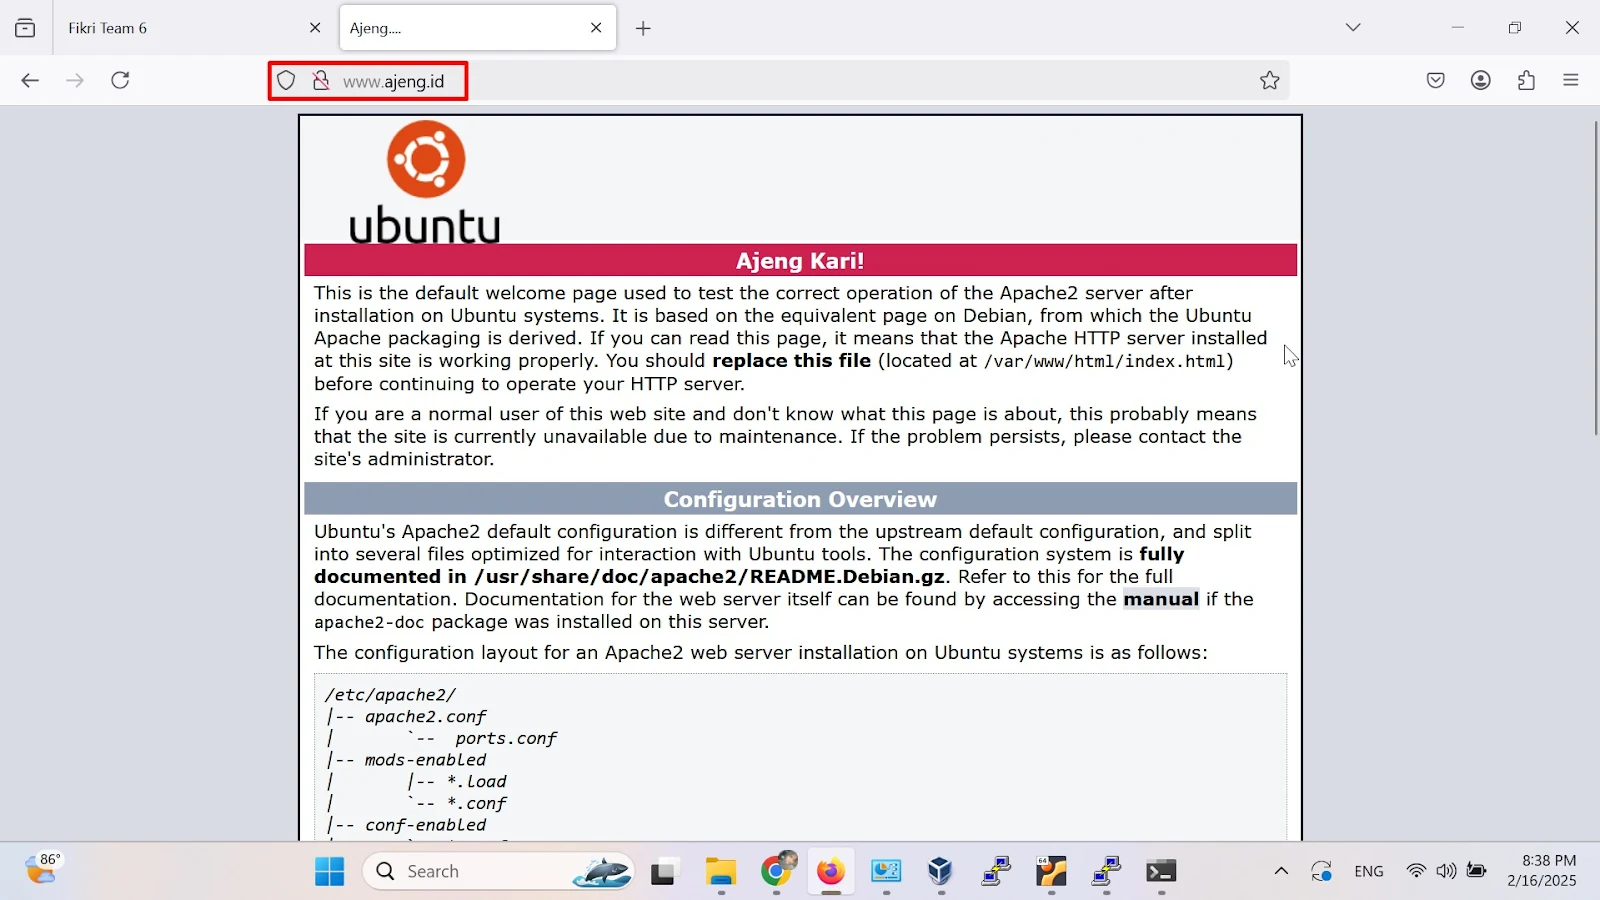This screenshot has height=900, width=1600.
Task: Open Firefox from the taskbar
Action: pyautogui.click(x=830, y=872)
